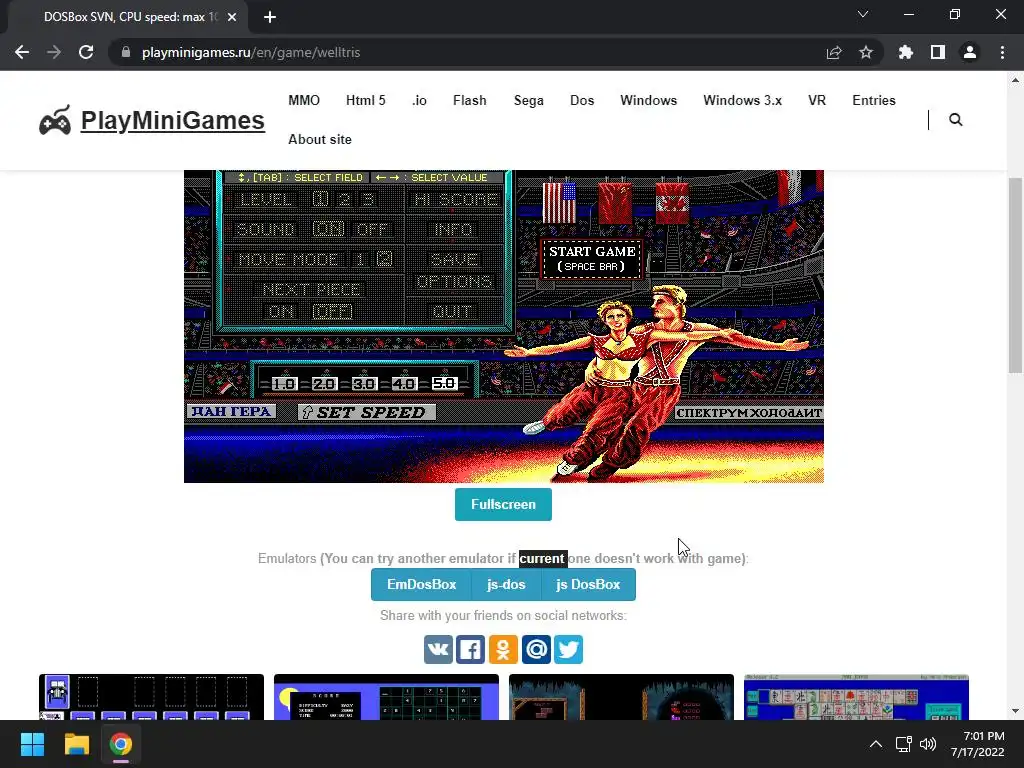Set next piece to ON
This screenshot has height=768, width=1024.
281,312
